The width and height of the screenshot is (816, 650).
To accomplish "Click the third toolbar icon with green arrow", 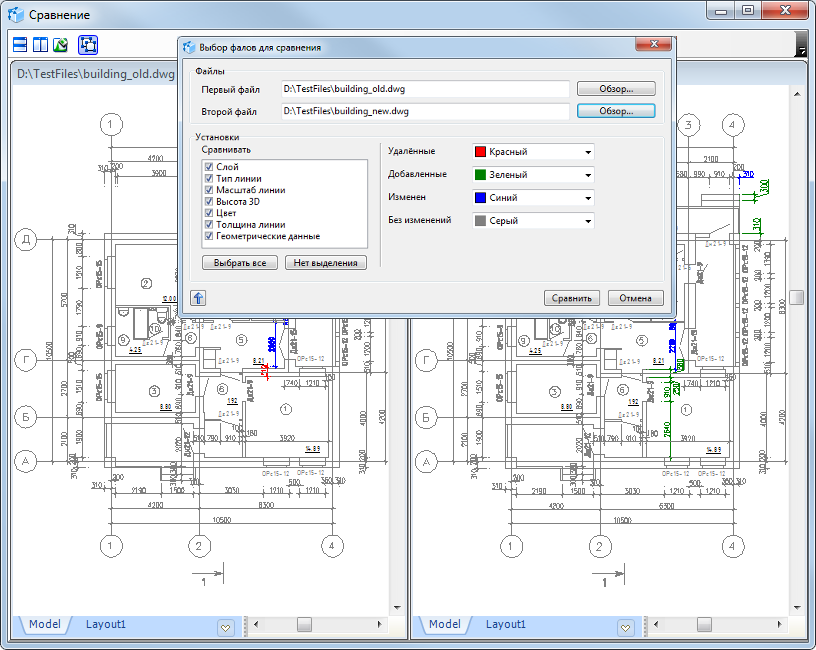I will pos(60,45).
